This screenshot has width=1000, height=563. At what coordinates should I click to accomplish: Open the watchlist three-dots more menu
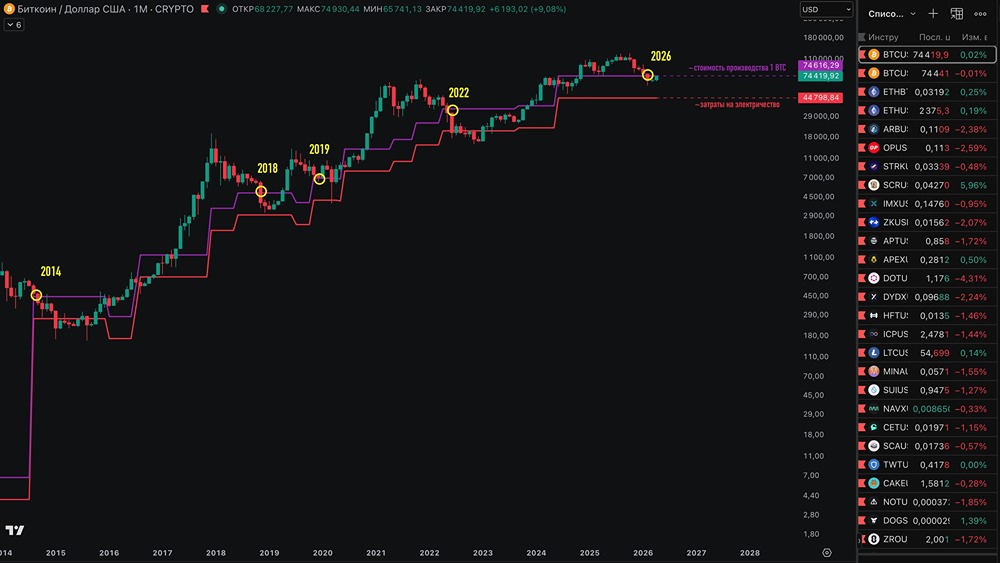coord(980,13)
